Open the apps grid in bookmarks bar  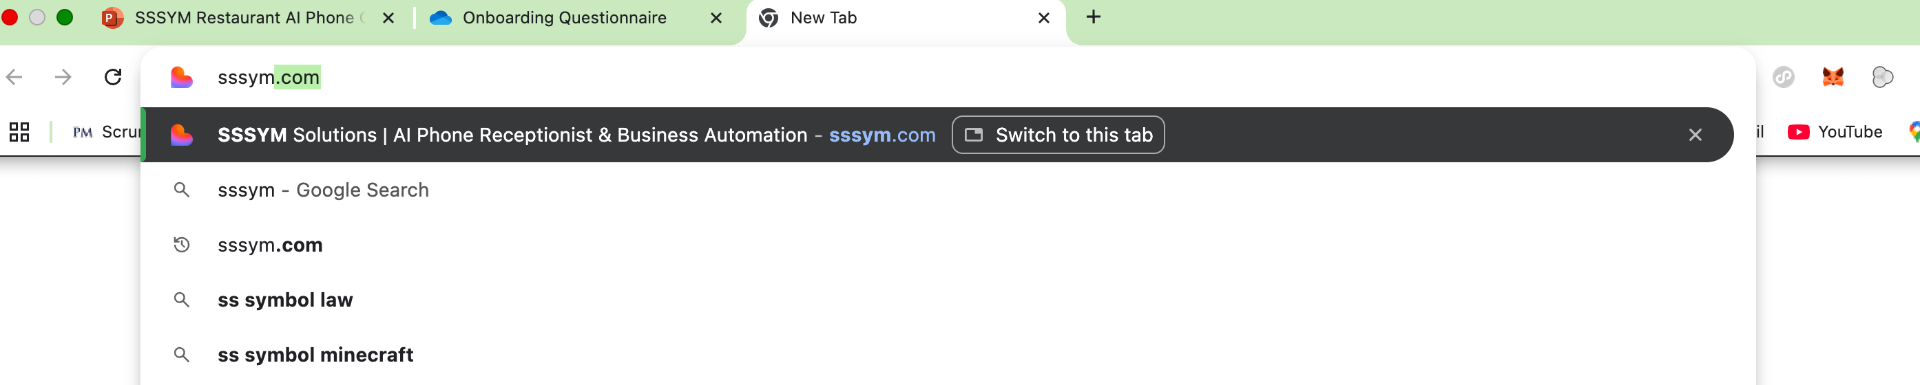tap(19, 132)
